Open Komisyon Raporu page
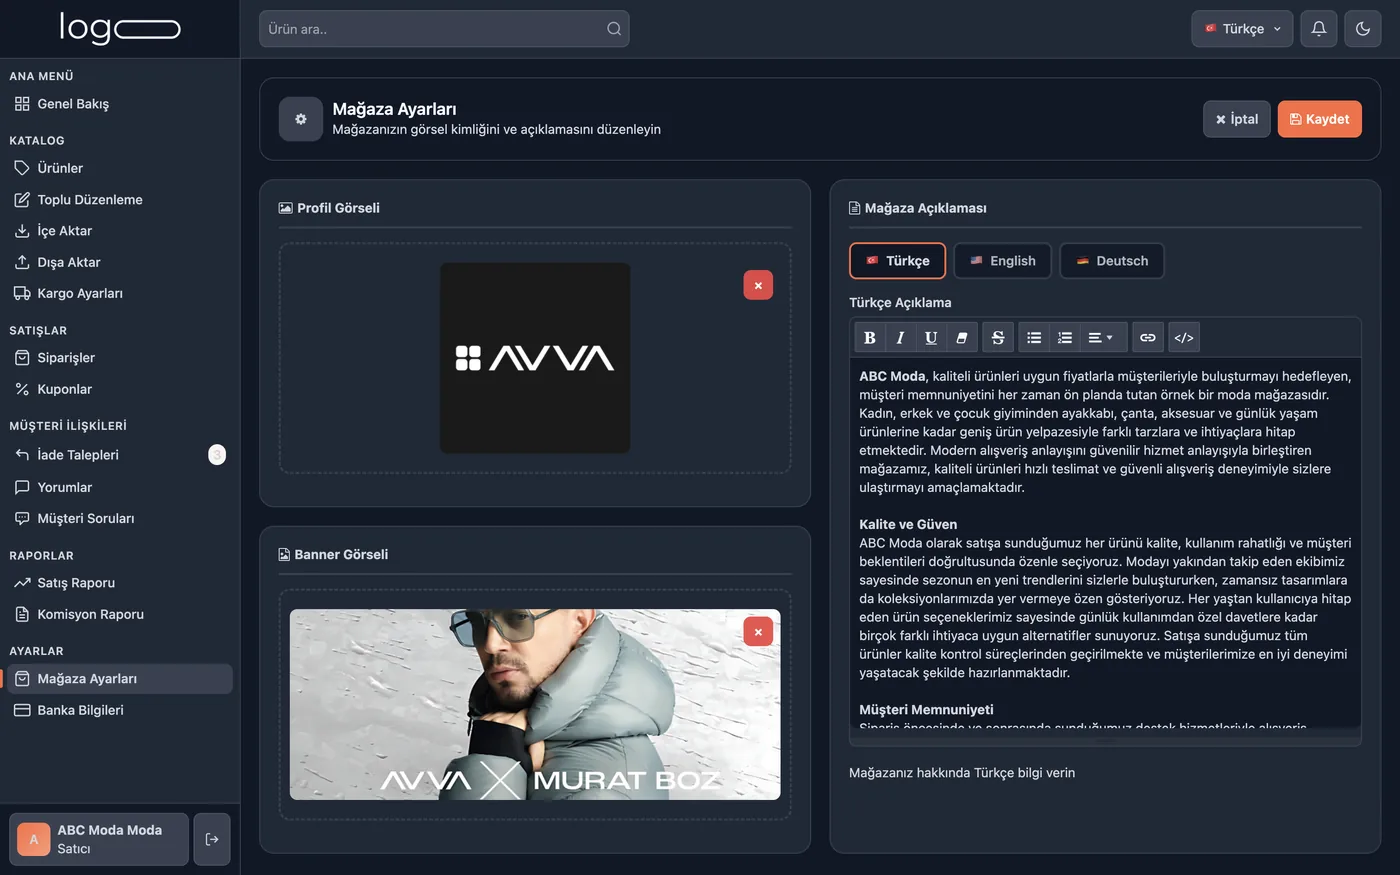The height and width of the screenshot is (875, 1400). coord(120,614)
